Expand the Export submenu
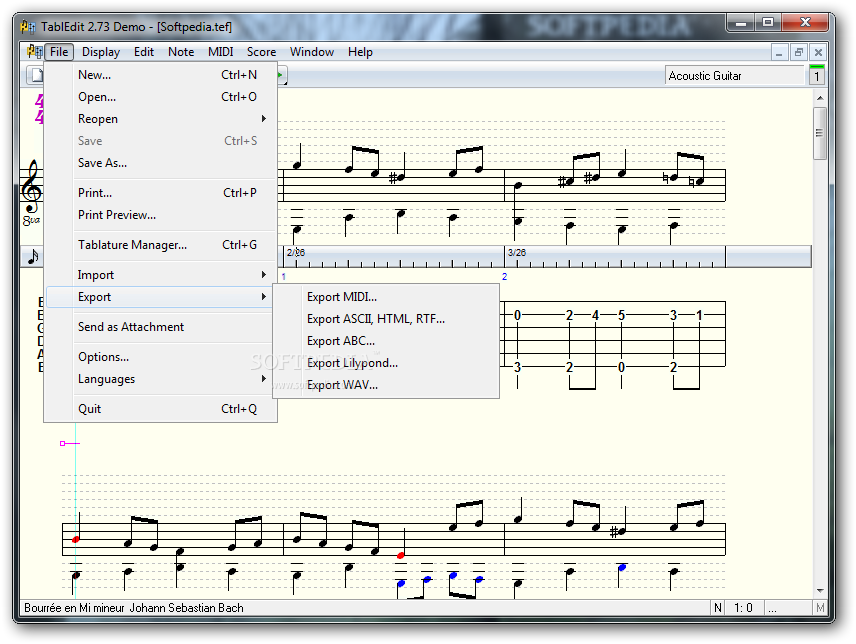Image resolution: width=856 pixels, height=644 pixels. (160, 297)
